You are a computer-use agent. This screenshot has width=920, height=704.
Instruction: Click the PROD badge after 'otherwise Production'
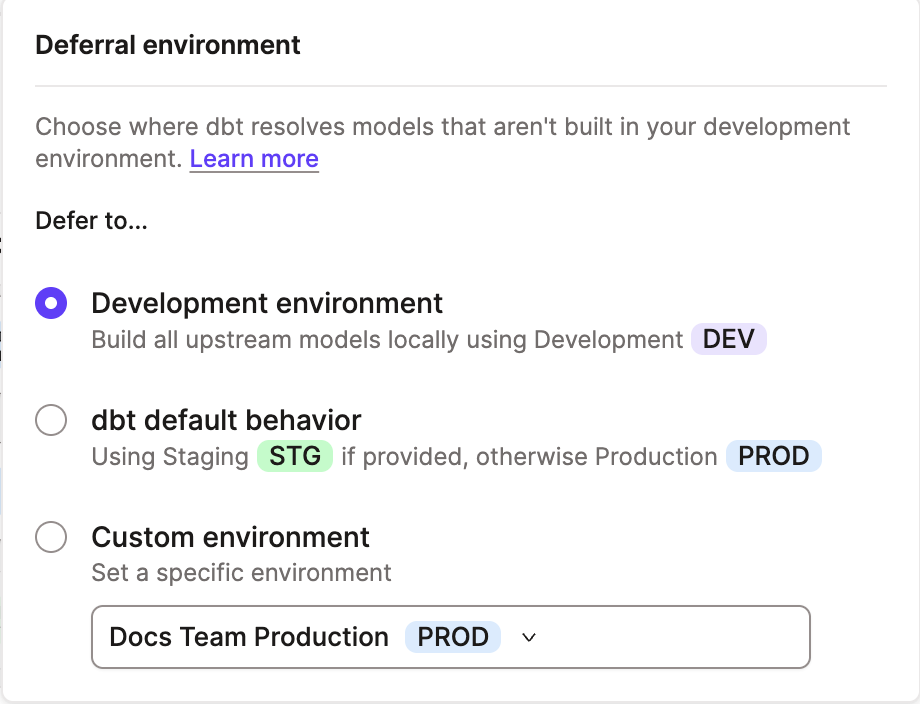(775, 456)
